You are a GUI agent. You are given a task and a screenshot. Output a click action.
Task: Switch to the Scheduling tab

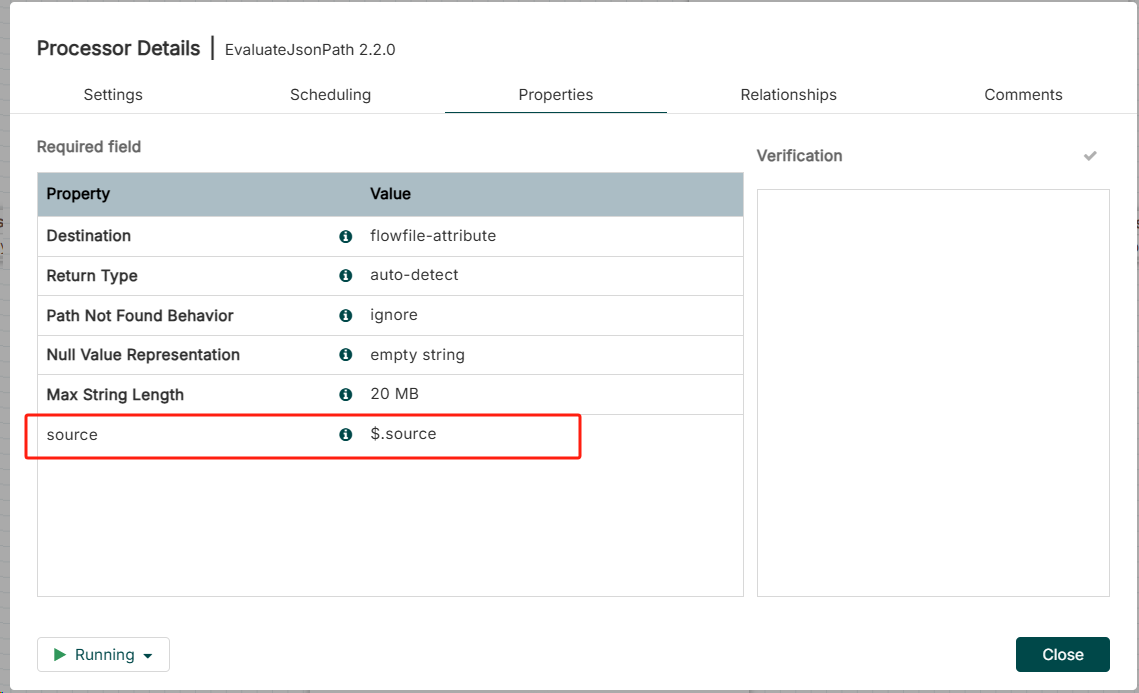[330, 95]
